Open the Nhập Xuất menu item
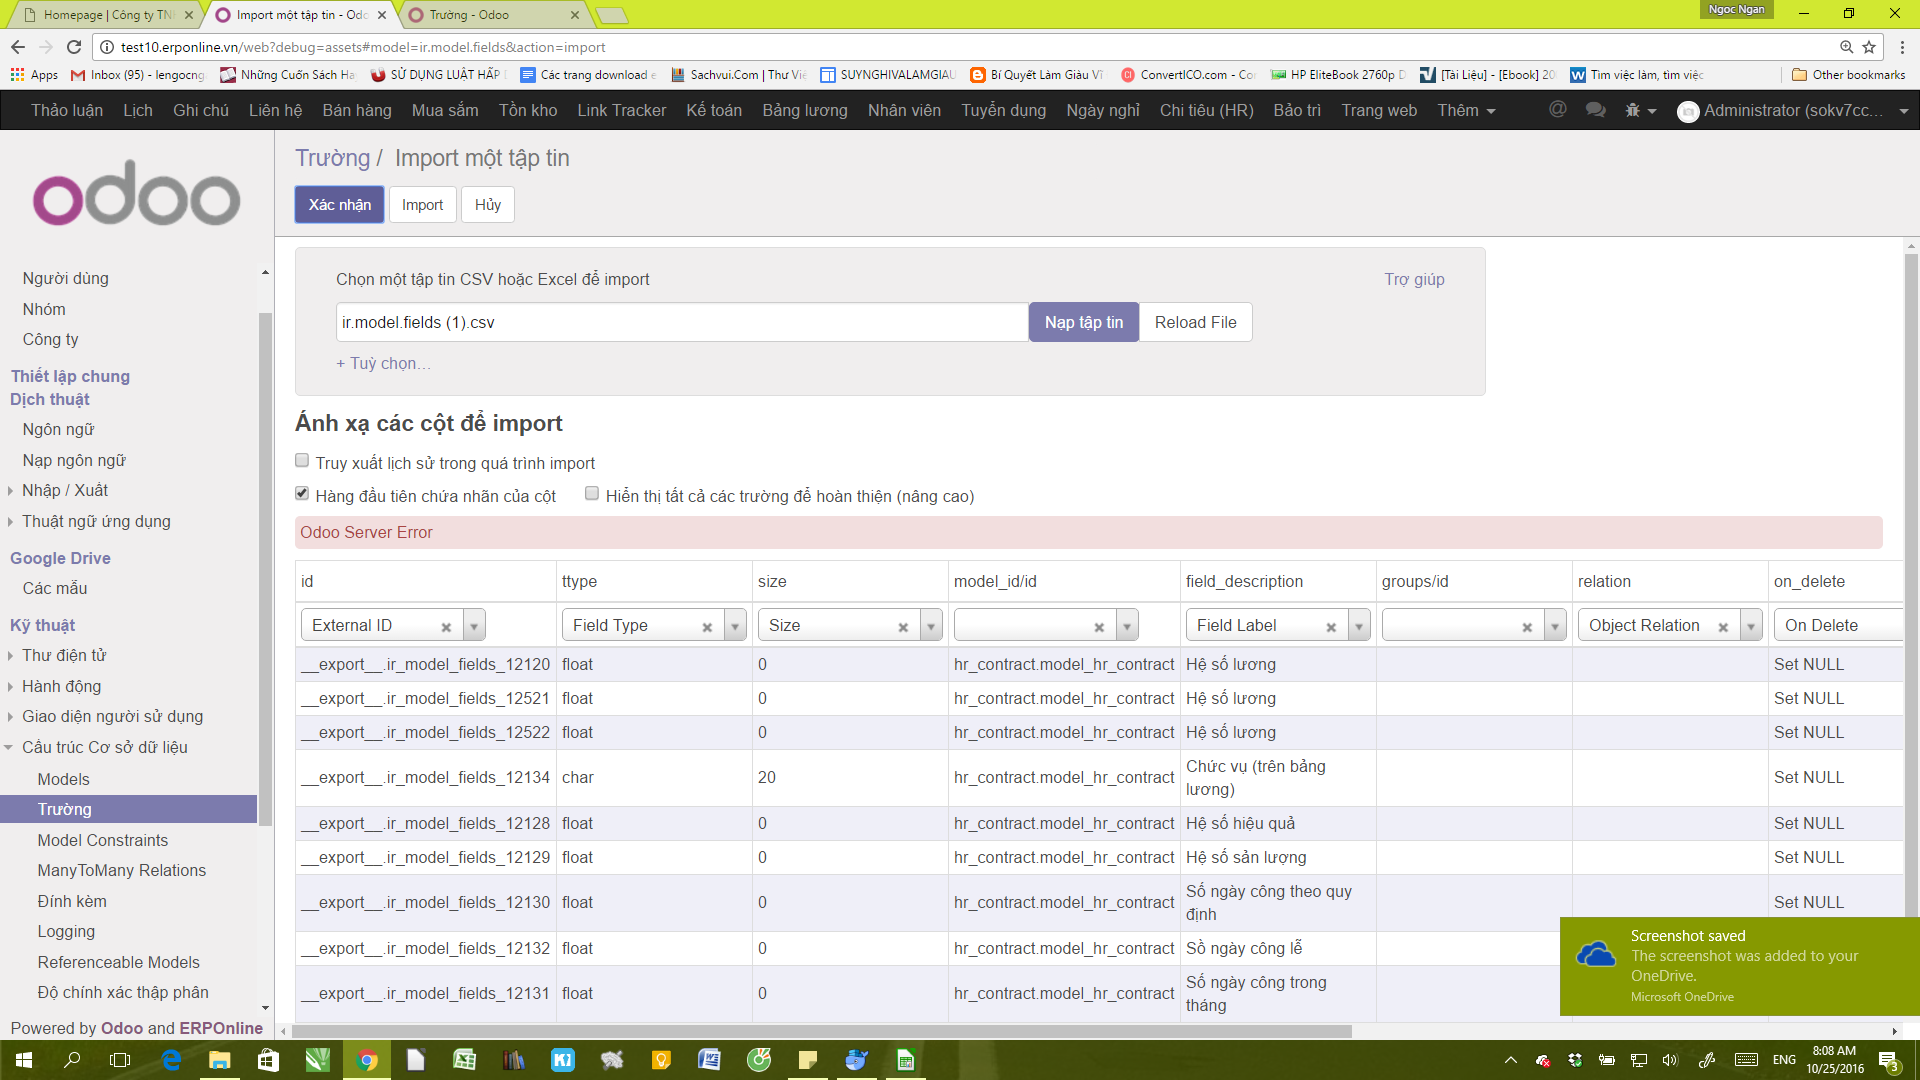 click(x=67, y=489)
